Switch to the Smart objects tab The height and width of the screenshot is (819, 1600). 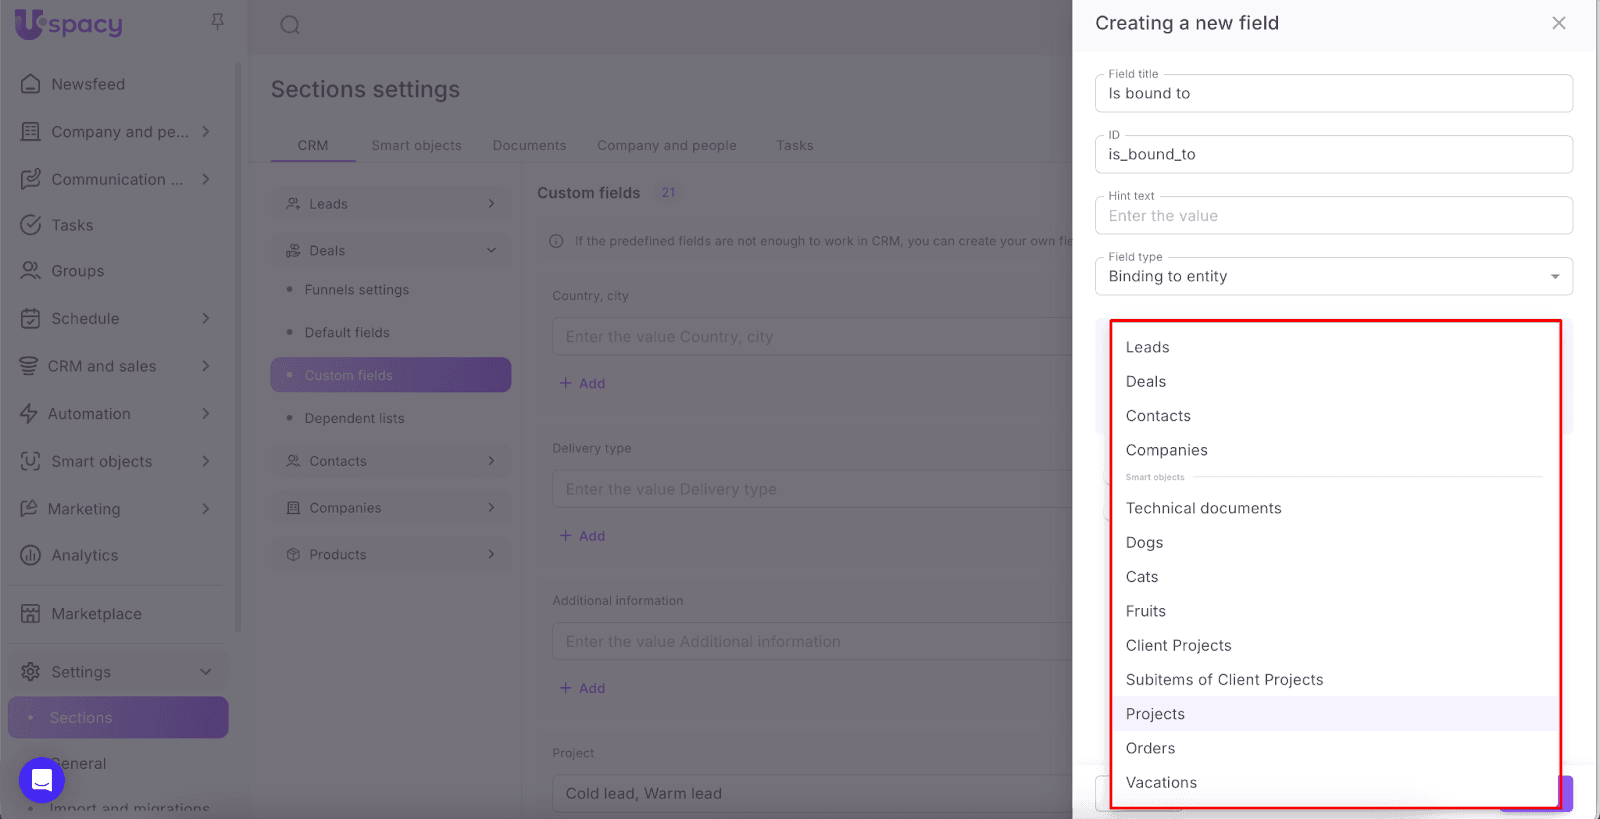click(416, 145)
